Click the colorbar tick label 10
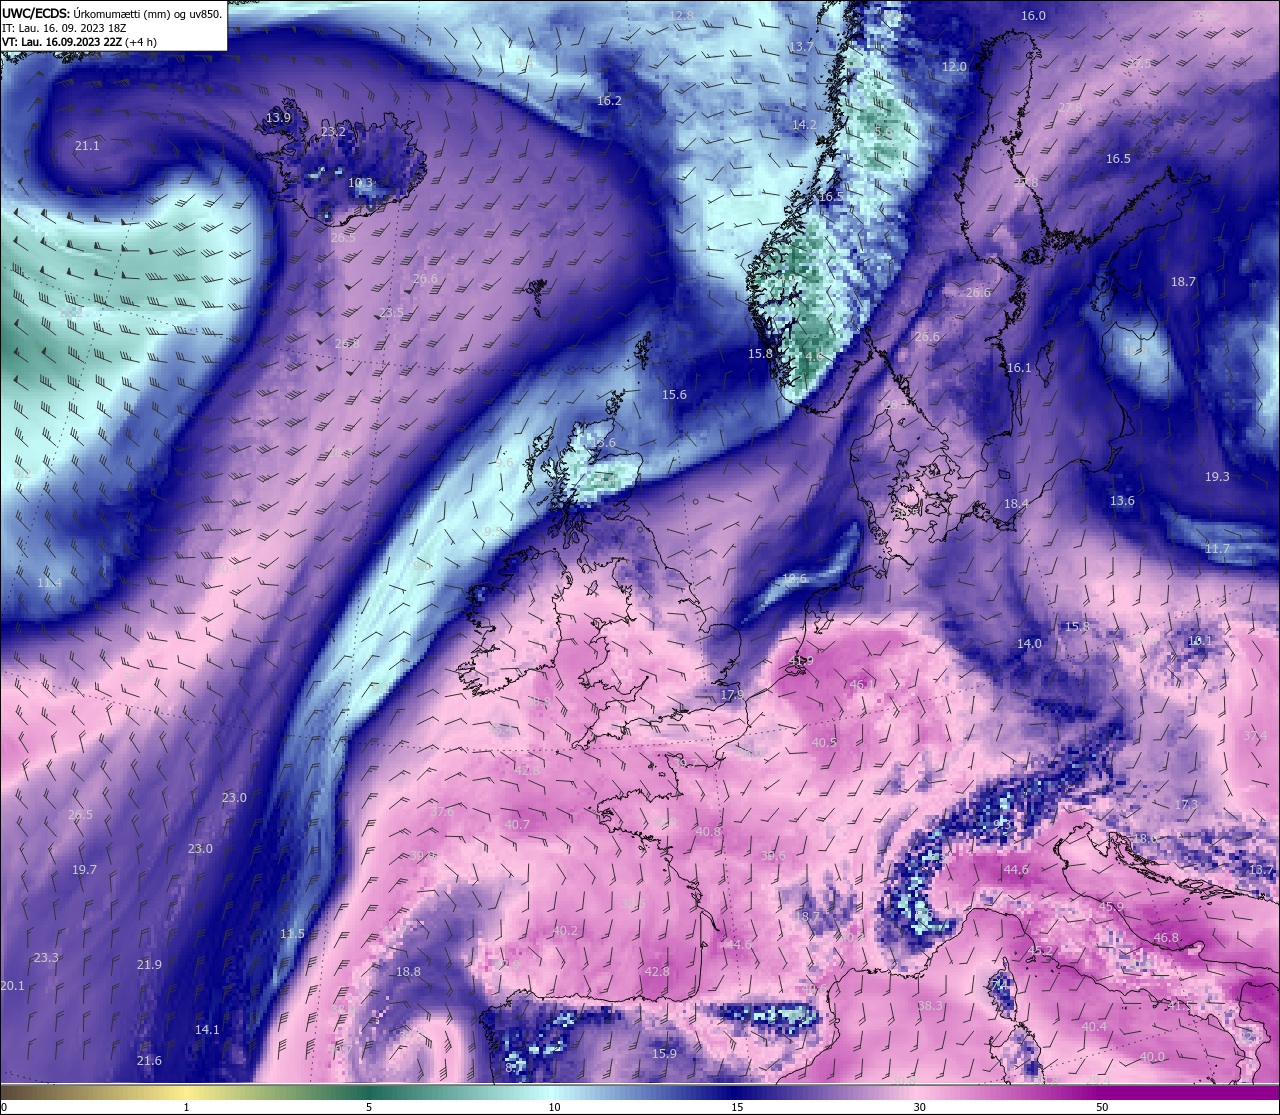The width and height of the screenshot is (1280, 1115). (x=554, y=1107)
